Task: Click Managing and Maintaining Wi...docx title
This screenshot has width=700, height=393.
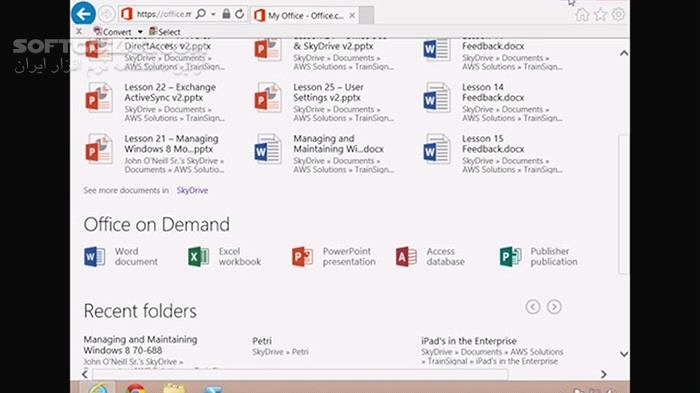Action: 338,143
